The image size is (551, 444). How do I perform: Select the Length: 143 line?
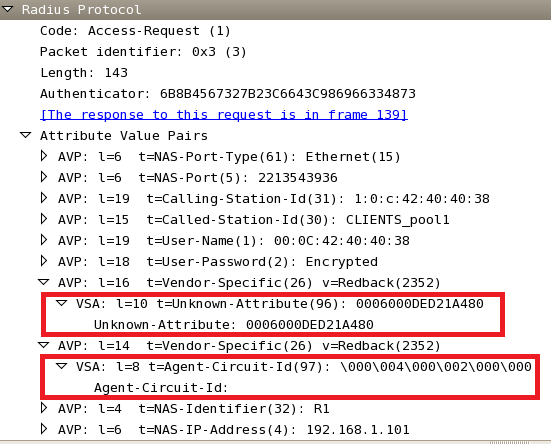click(x=84, y=73)
